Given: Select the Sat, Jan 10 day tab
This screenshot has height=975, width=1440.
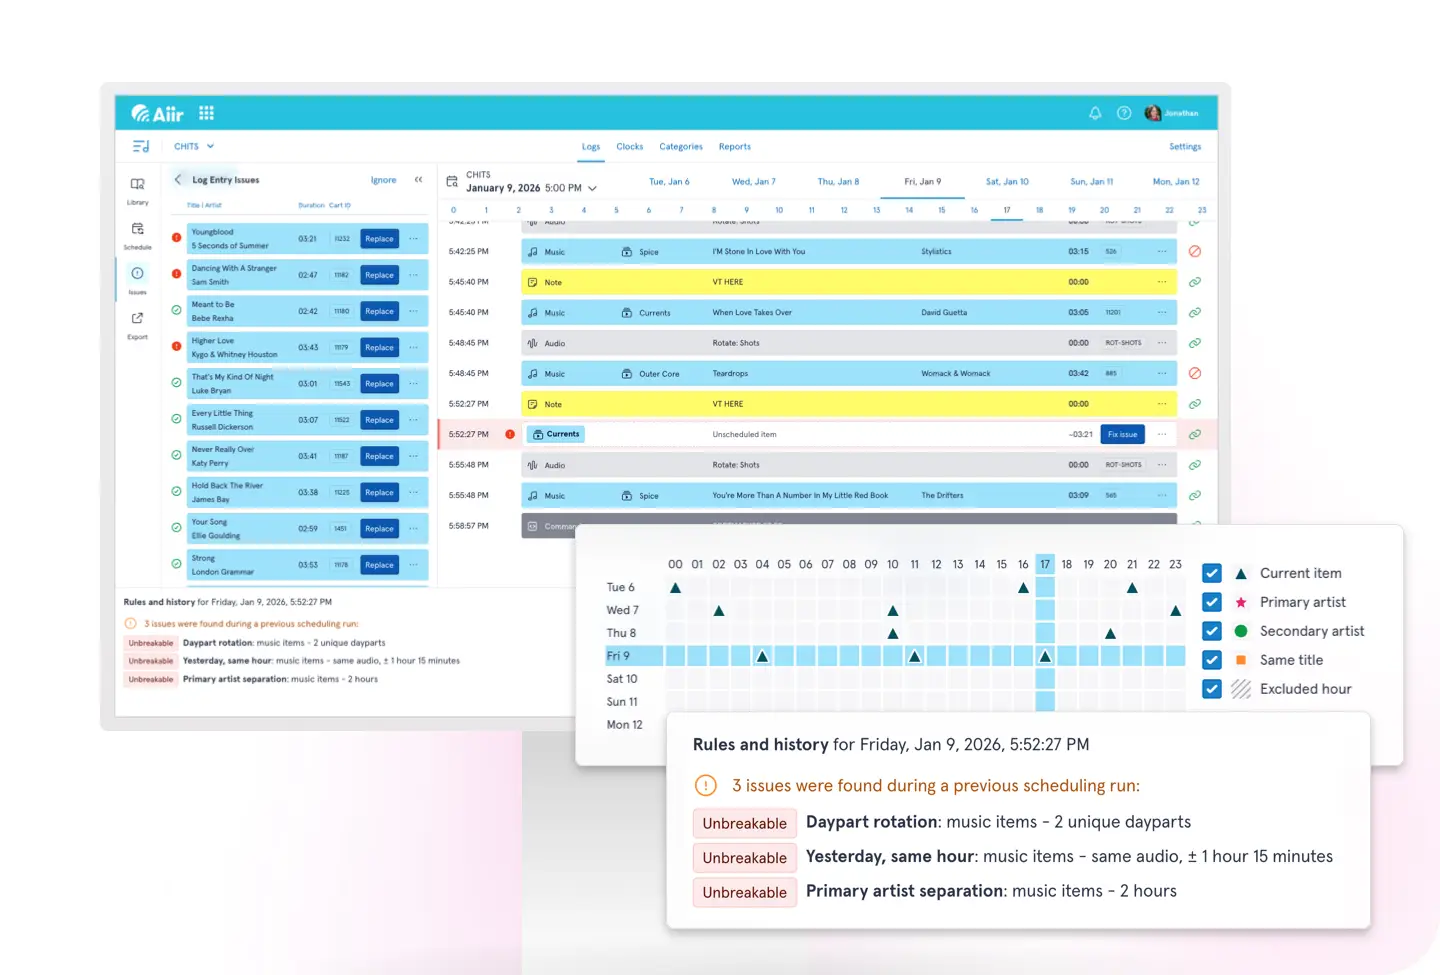Looking at the screenshot, I should (x=1006, y=181).
